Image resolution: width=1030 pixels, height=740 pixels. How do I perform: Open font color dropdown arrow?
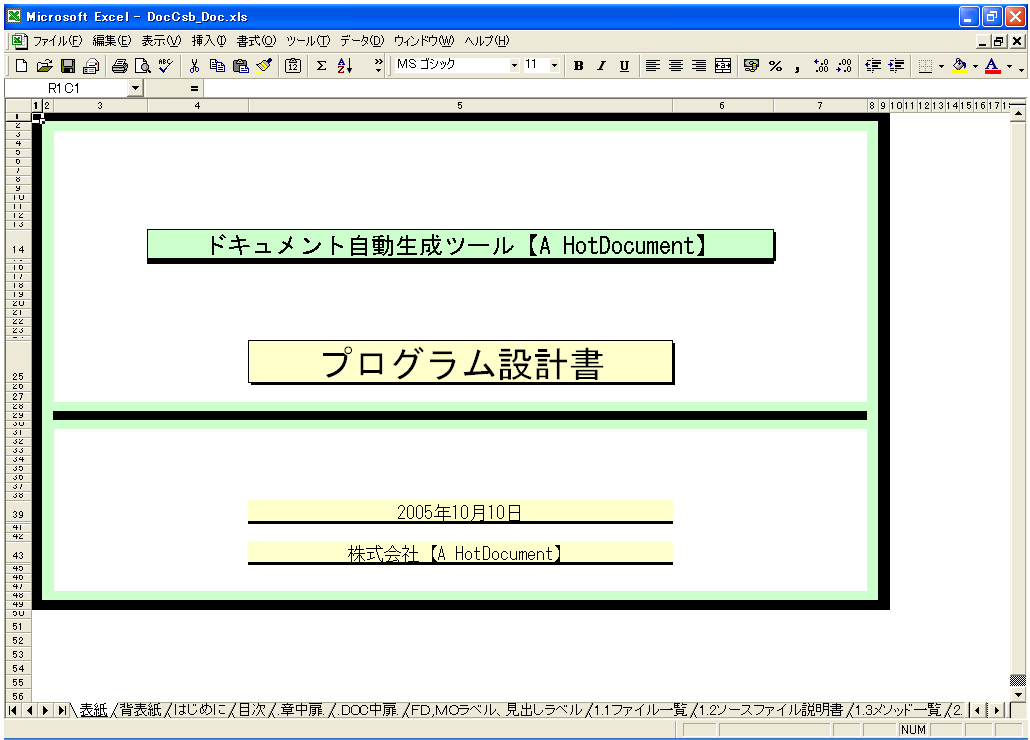[x=1010, y=66]
